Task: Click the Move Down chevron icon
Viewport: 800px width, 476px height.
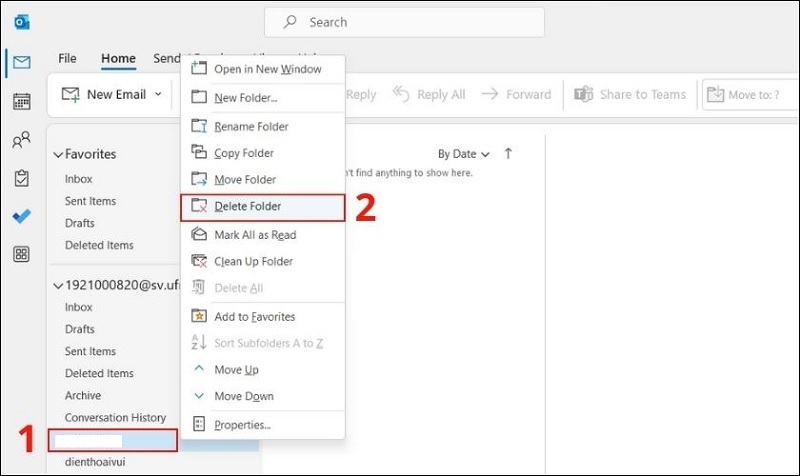Action: pos(199,395)
